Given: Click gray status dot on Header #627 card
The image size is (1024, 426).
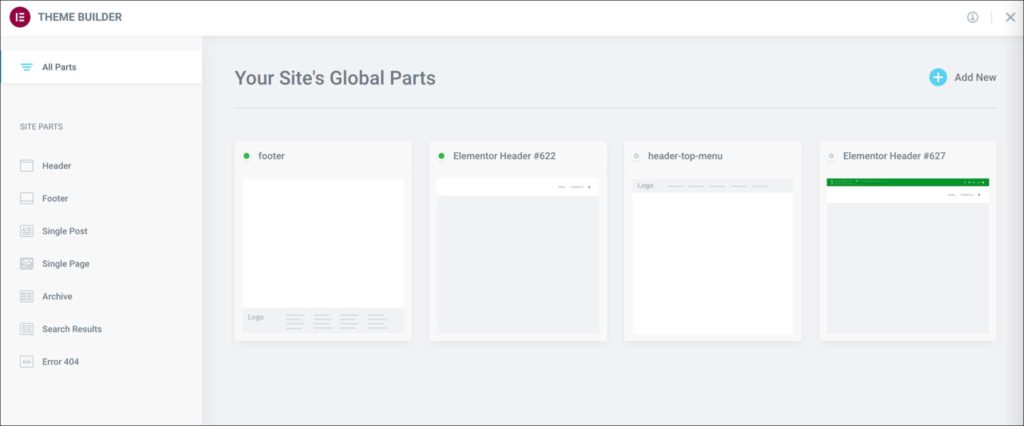Looking at the screenshot, I should pyautogui.click(x=831, y=156).
